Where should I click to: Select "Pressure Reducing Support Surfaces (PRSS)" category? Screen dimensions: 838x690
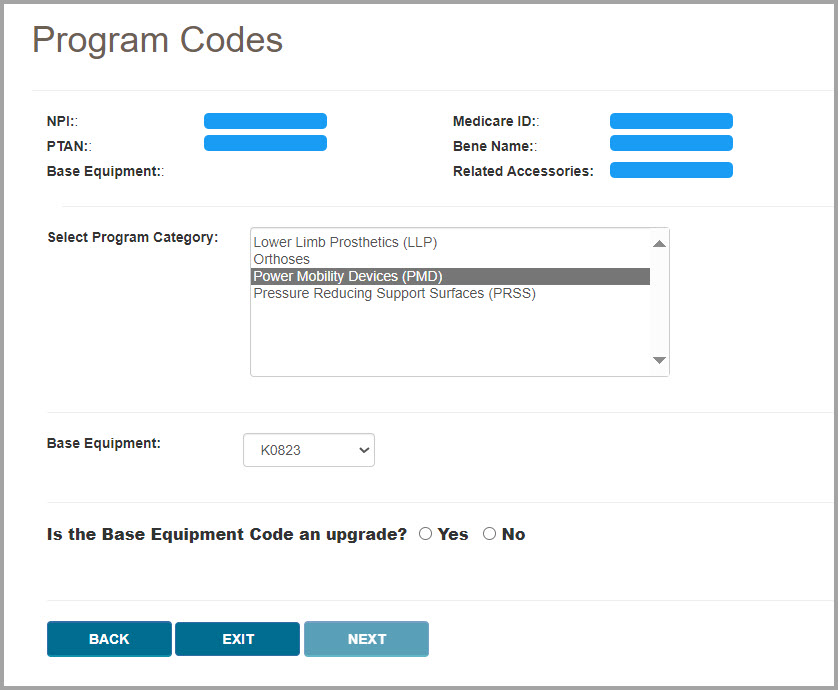pyautogui.click(x=393, y=293)
